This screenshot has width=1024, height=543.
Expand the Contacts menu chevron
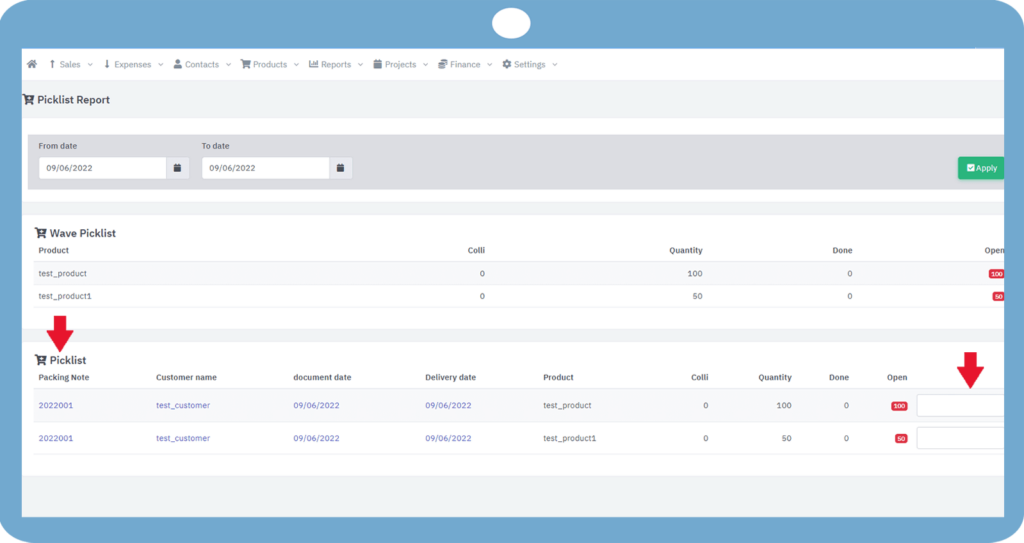(x=229, y=65)
